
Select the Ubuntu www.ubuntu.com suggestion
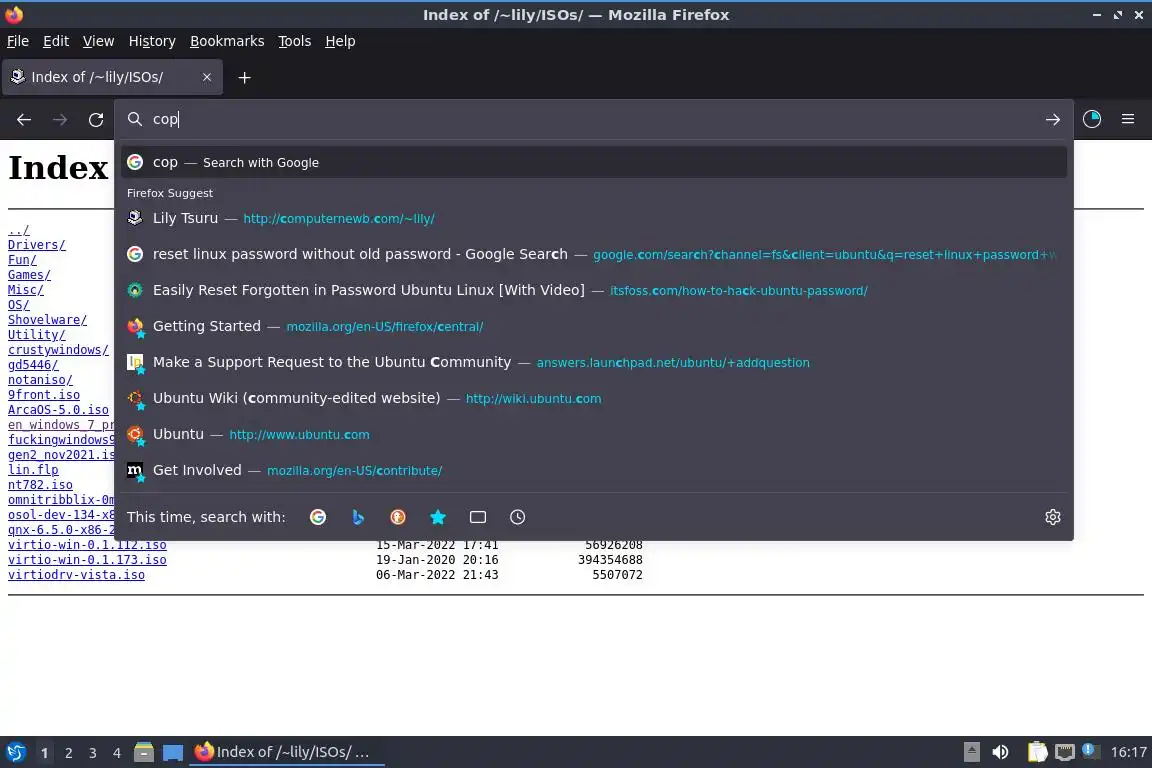[x=594, y=434]
